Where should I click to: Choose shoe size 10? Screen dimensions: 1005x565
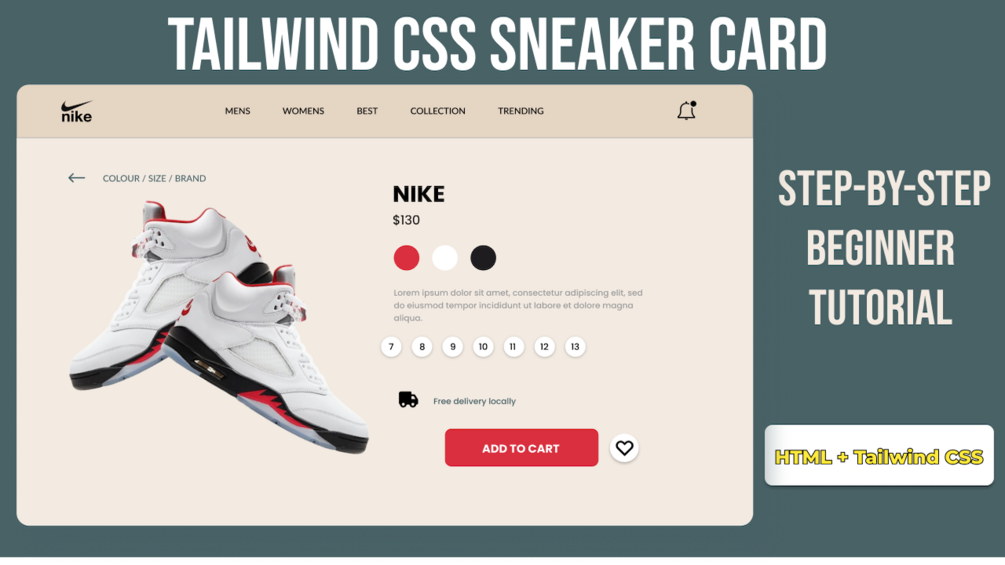click(483, 347)
